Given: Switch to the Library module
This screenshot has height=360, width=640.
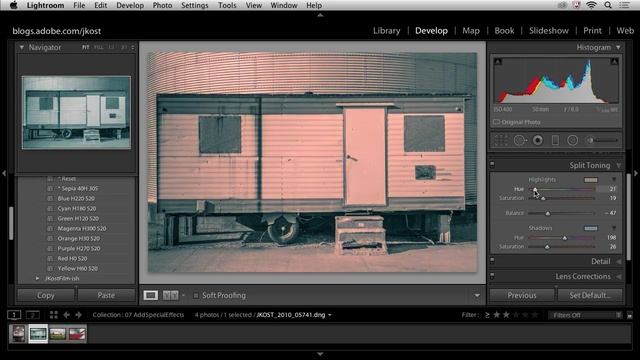Looking at the screenshot, I should [387, 31].
